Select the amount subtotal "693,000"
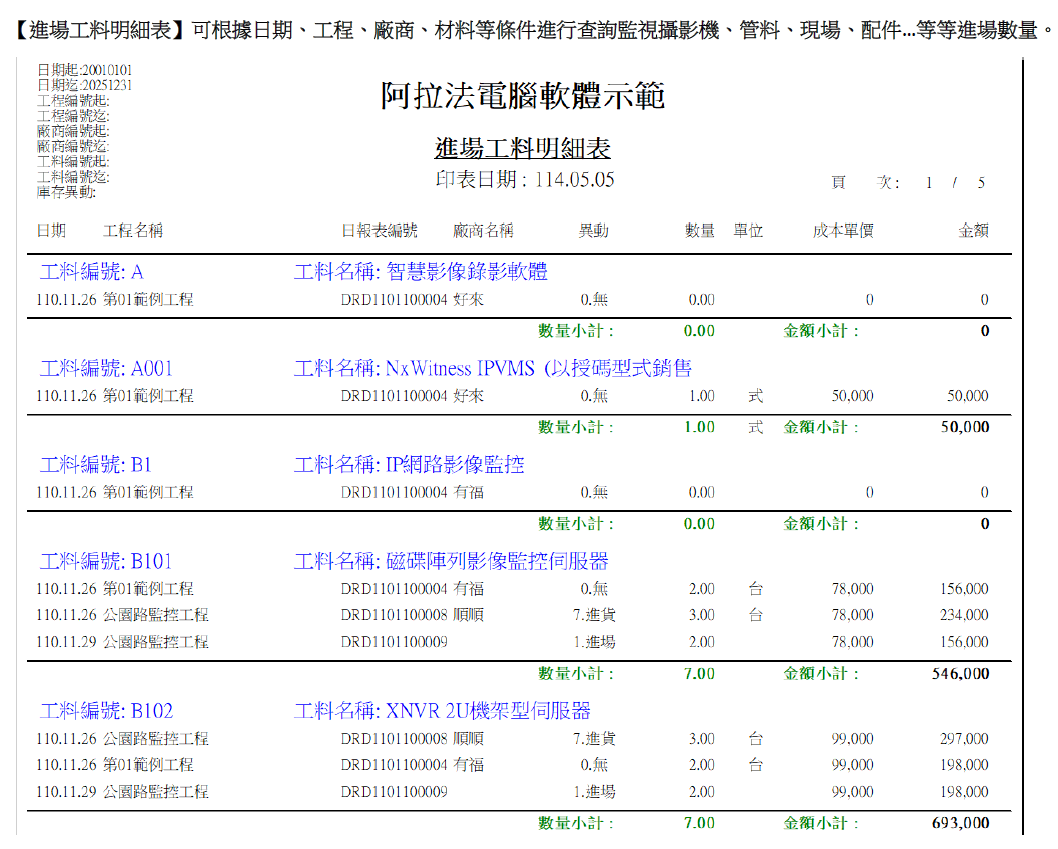 pyautogui.click(x=961, y=823)
